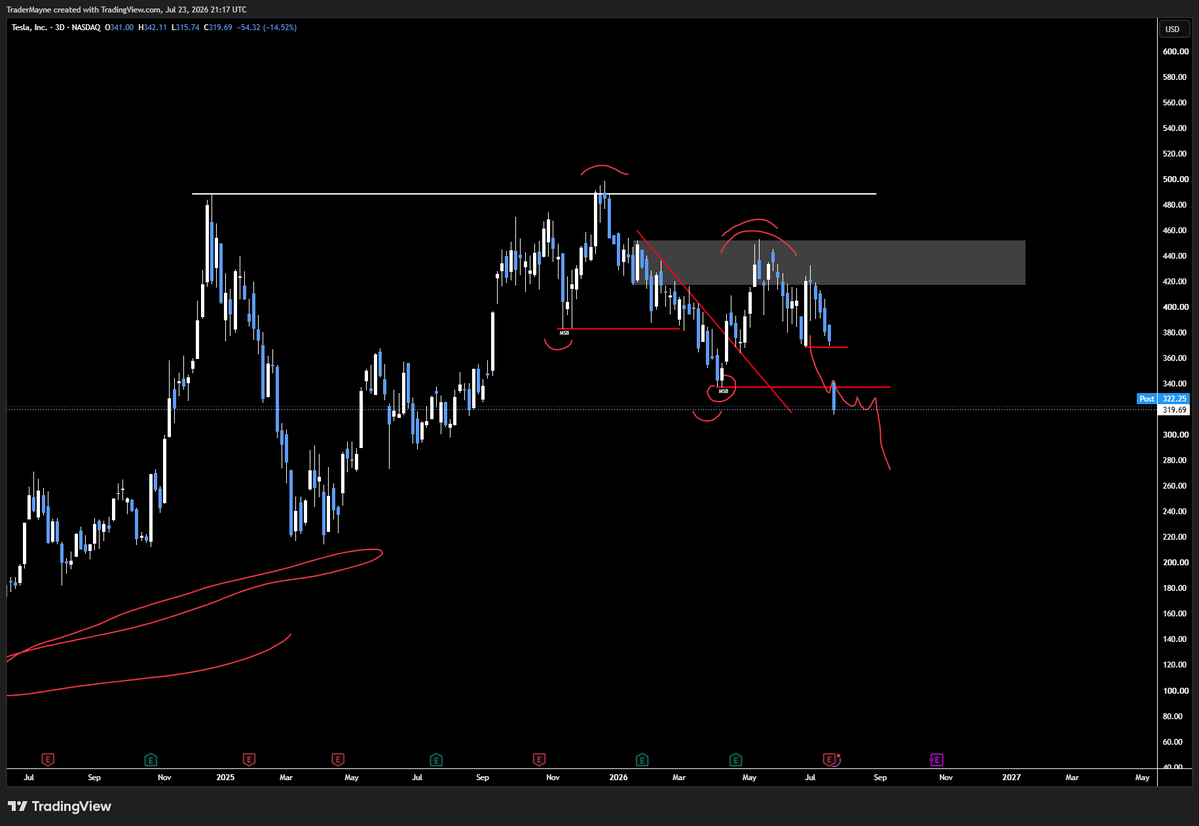Open the red earnings marker just after 2025 label

click(249, 759)
